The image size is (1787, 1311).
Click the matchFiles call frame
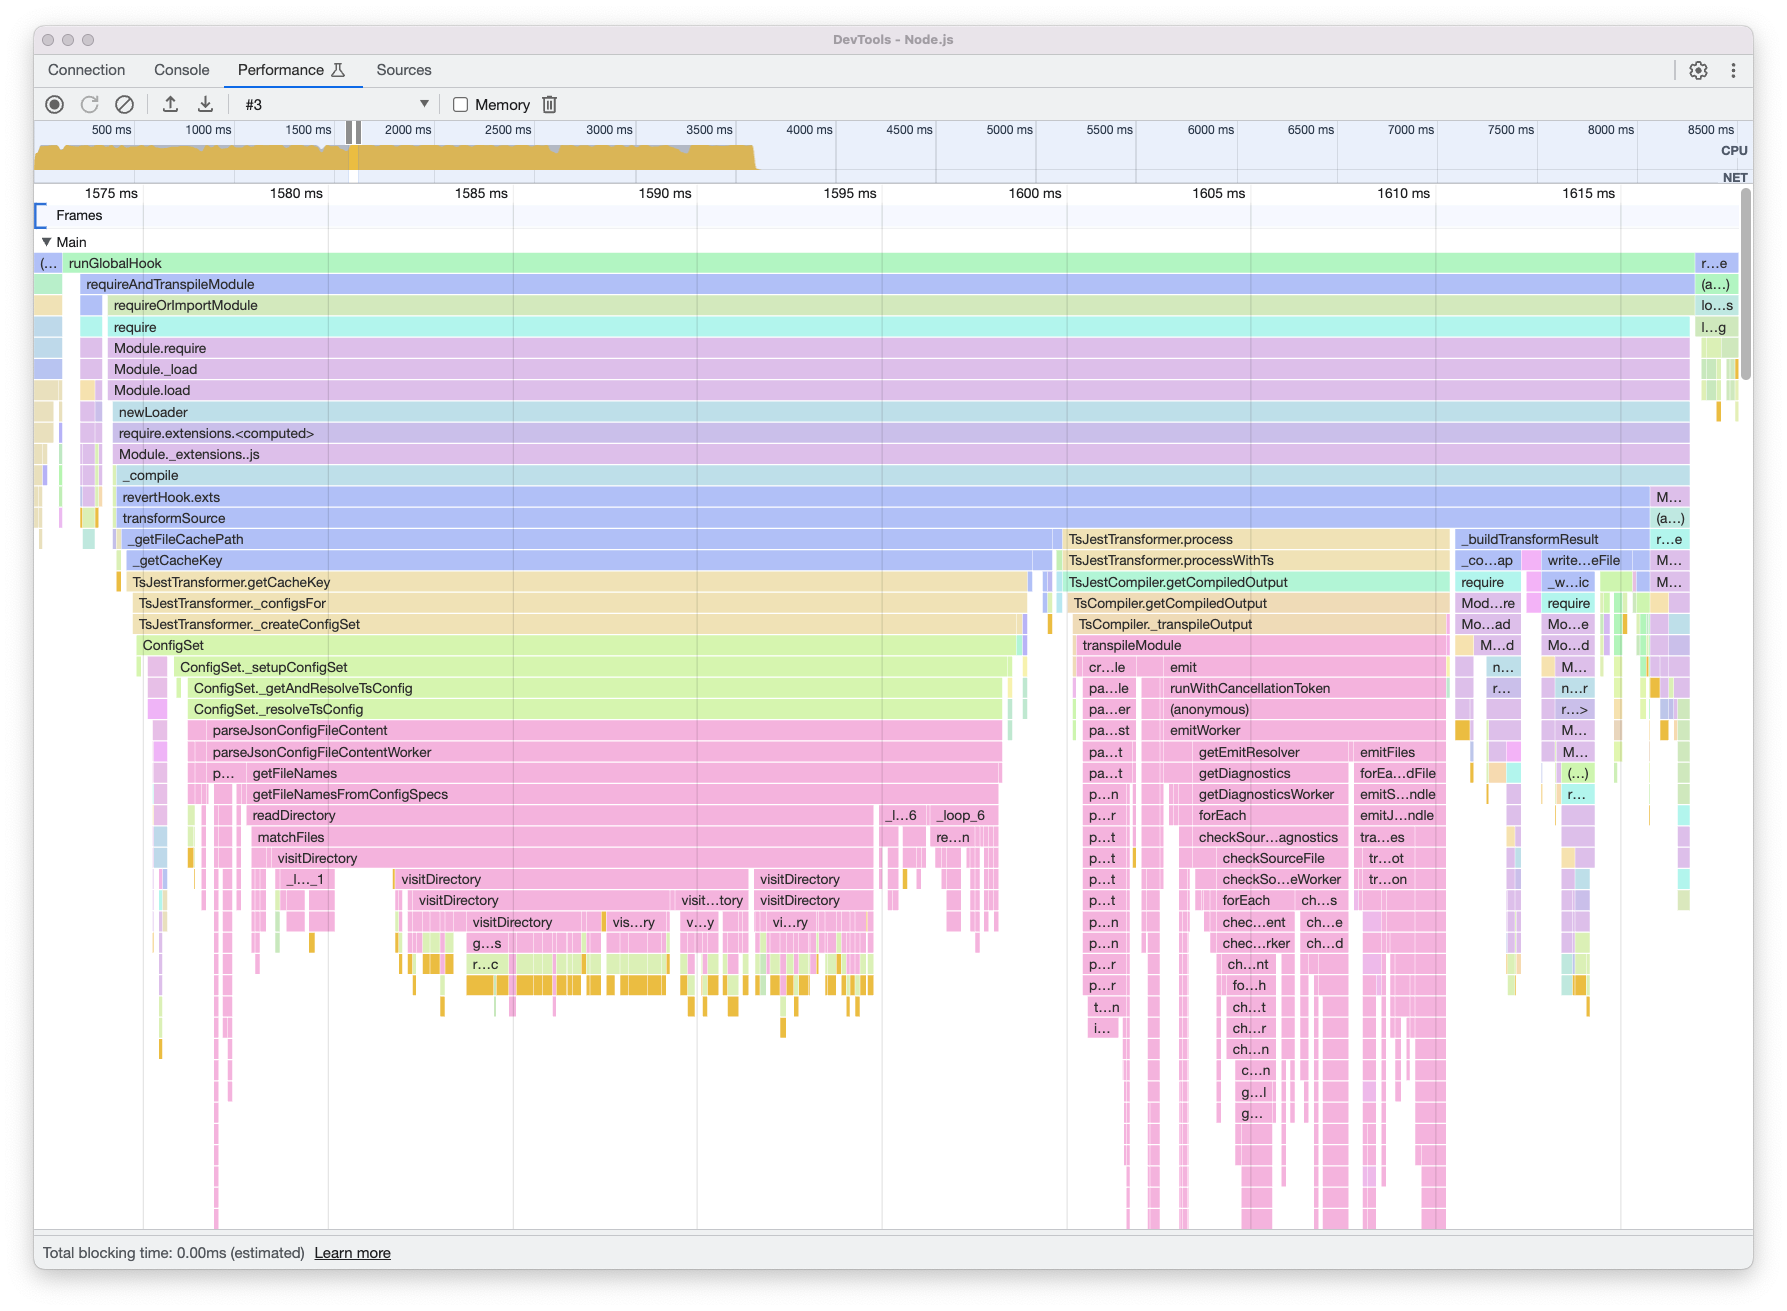562,837
